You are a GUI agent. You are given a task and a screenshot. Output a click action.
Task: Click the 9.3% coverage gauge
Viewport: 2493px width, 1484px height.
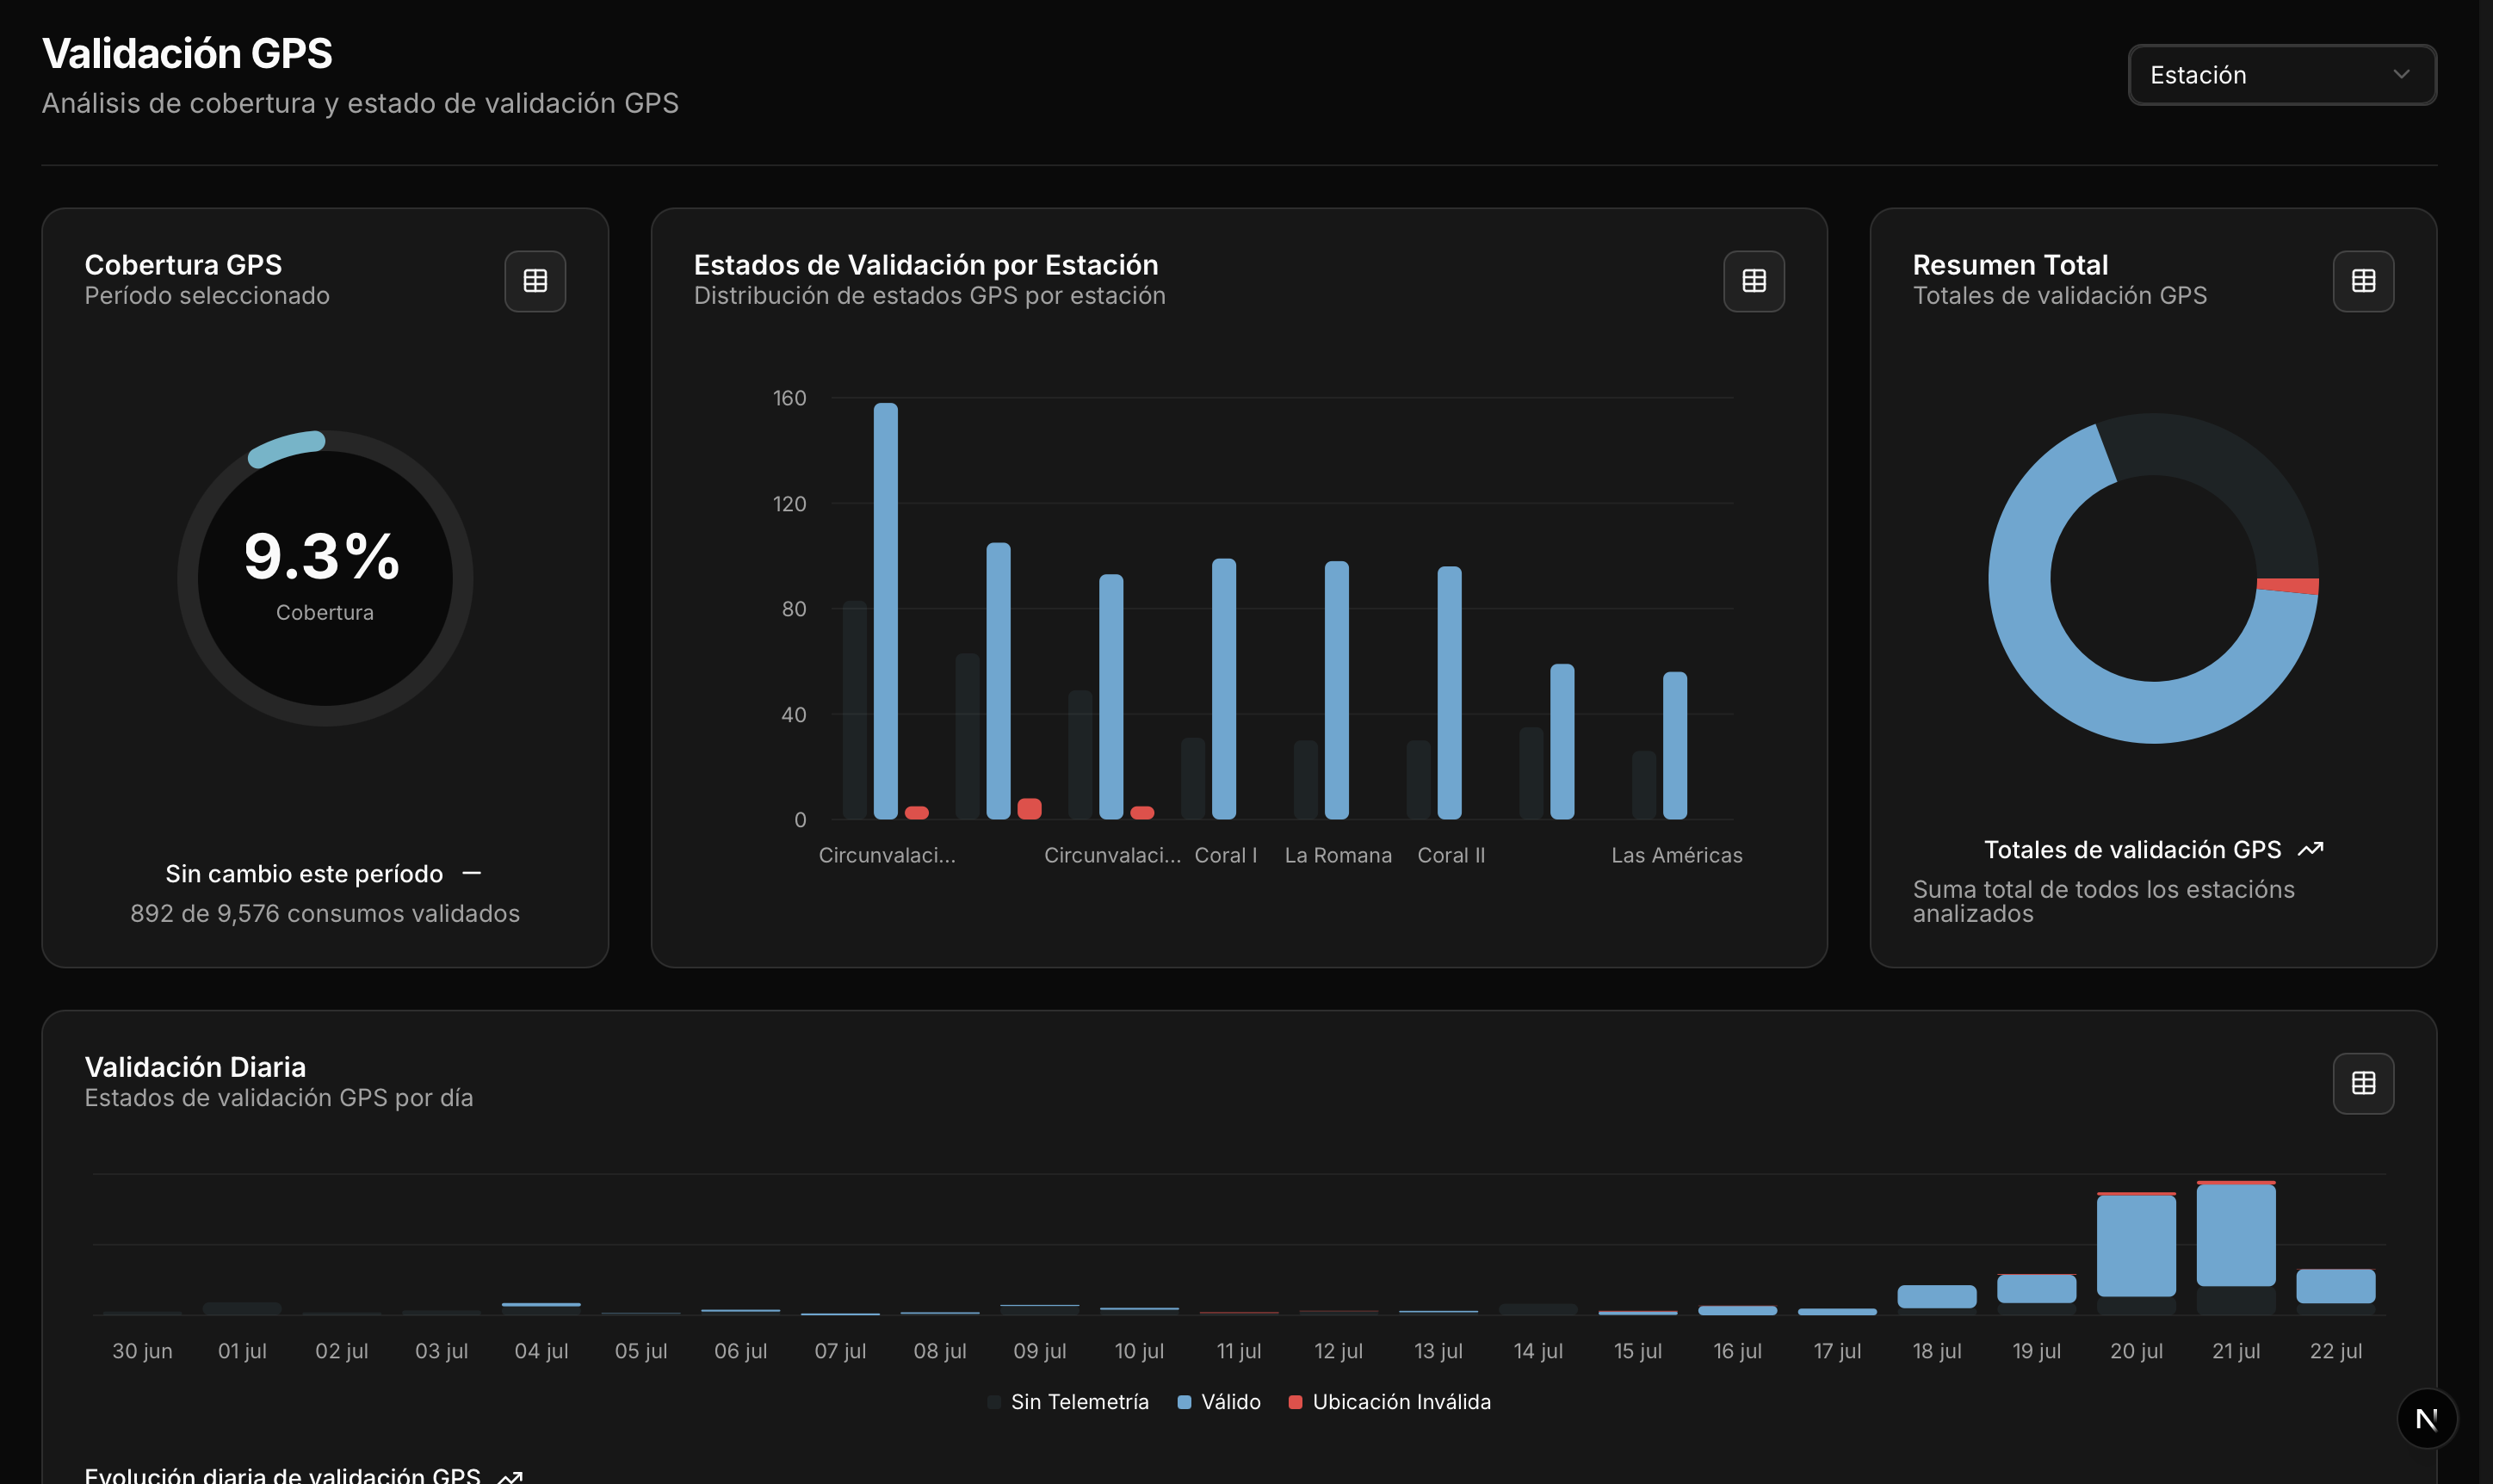[324, 577]
